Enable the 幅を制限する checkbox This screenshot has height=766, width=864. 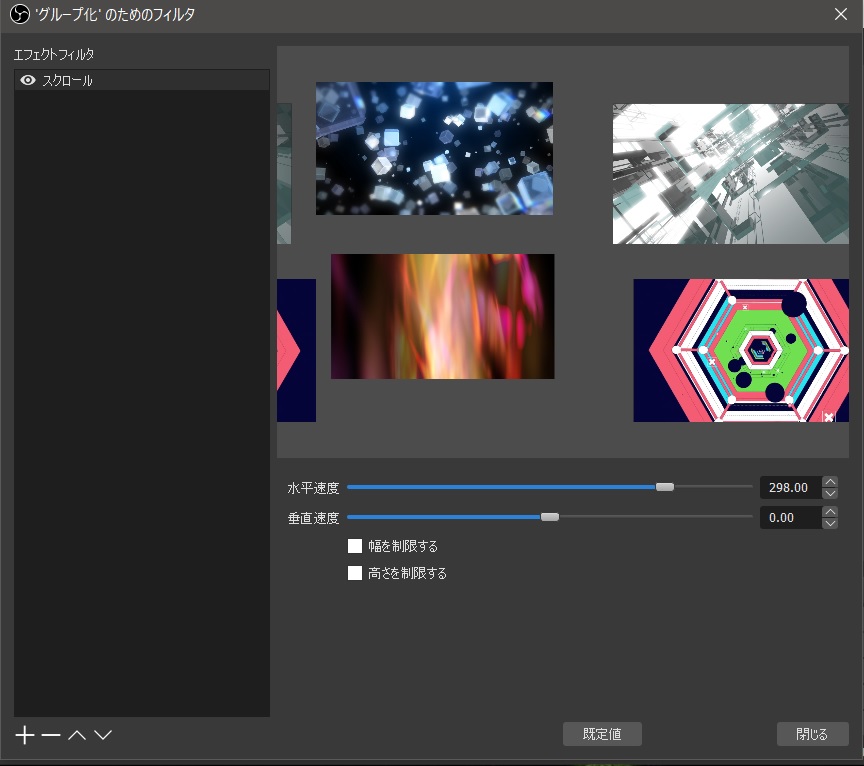point(355,546)
